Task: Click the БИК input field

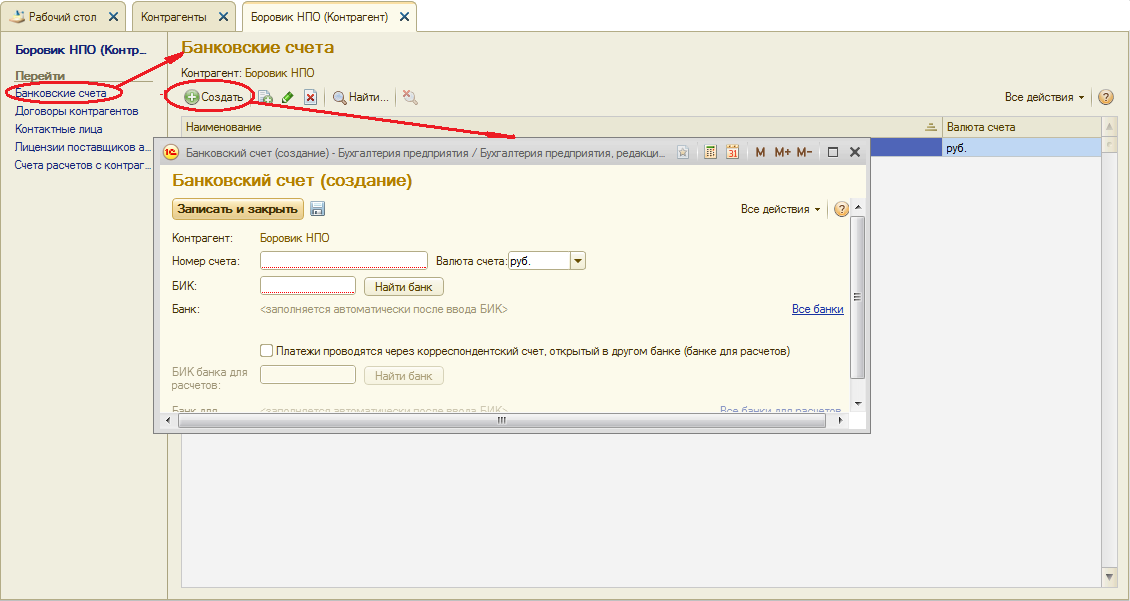Action: 308,285
